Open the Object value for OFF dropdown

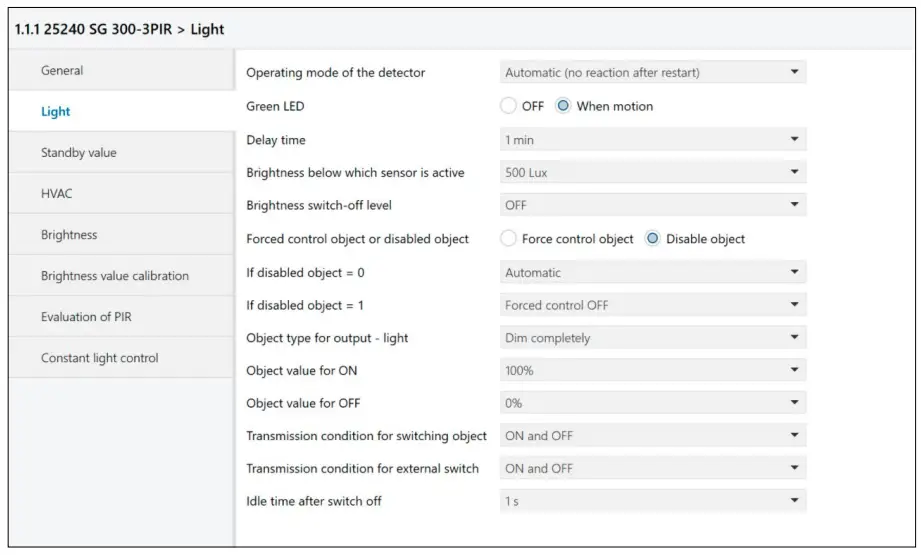[x=652, y=404]
